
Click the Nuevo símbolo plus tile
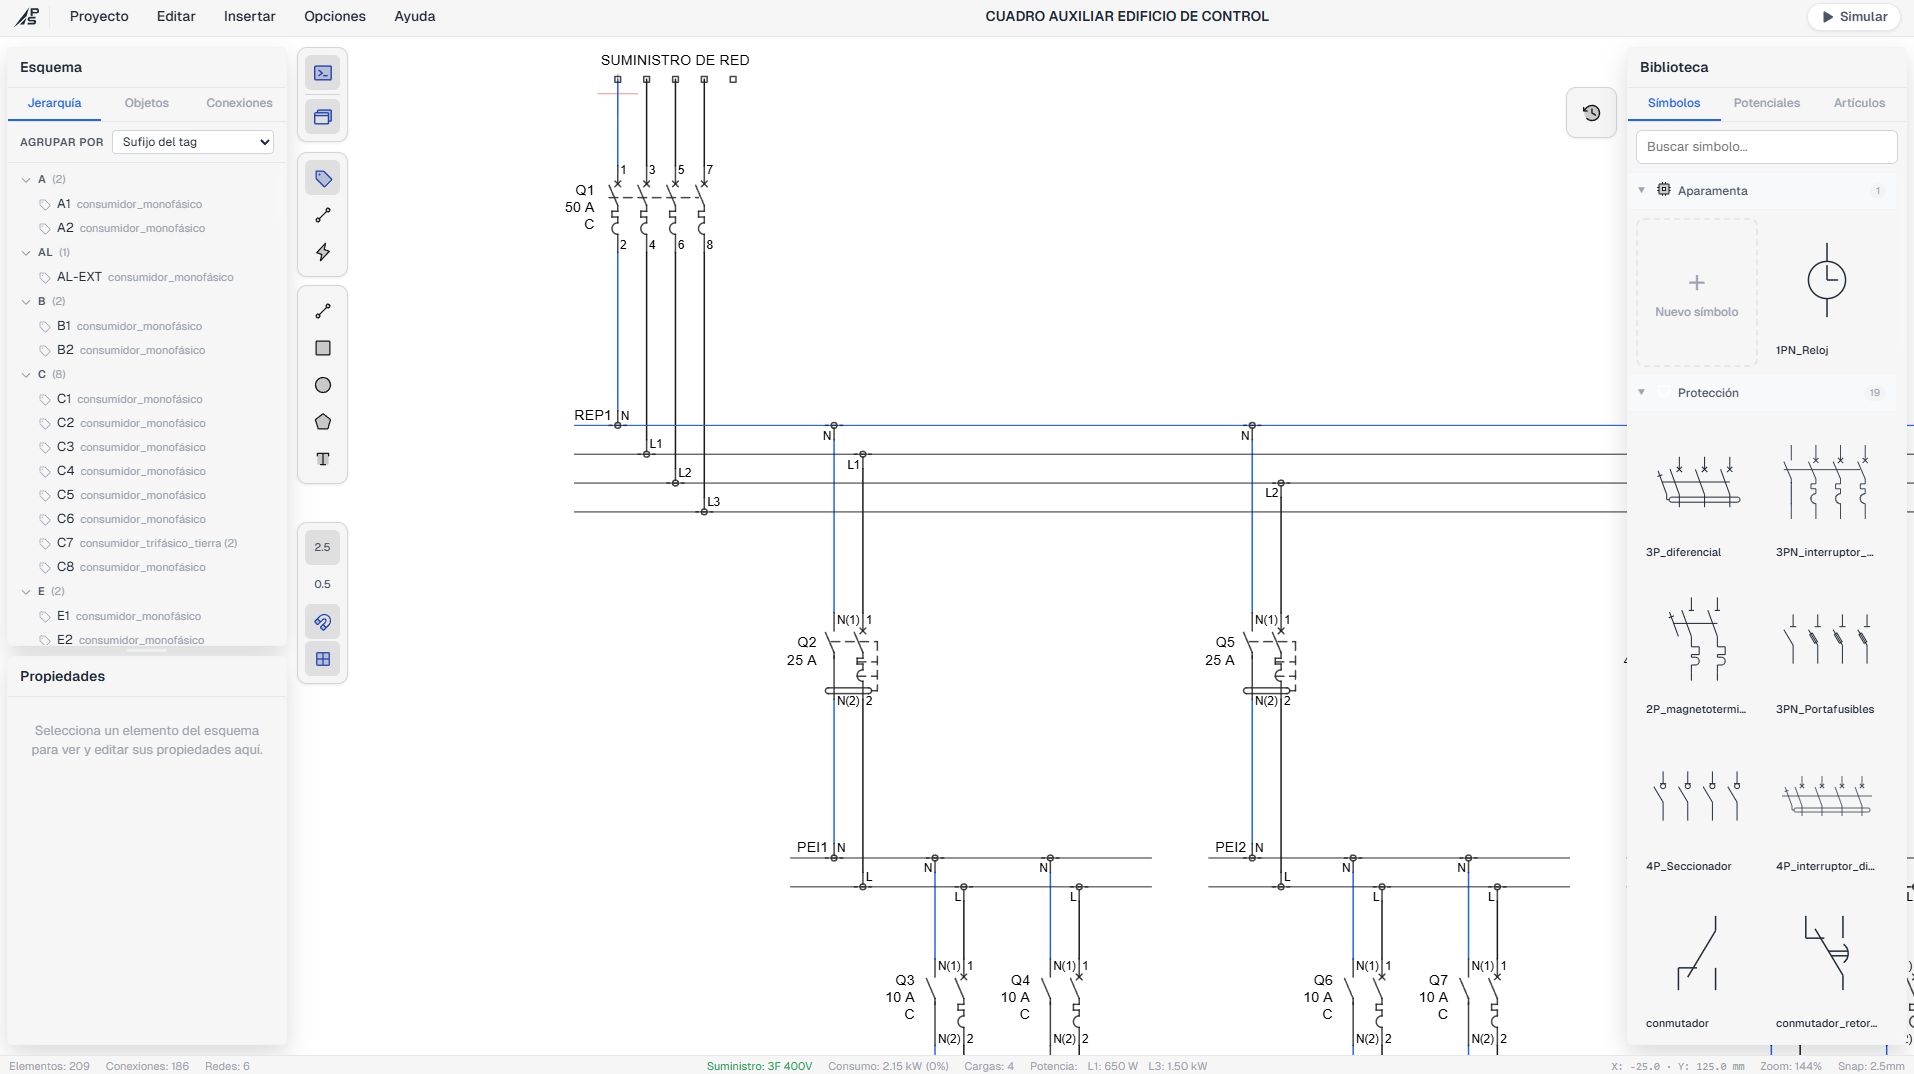click(x=1697, y=293)
